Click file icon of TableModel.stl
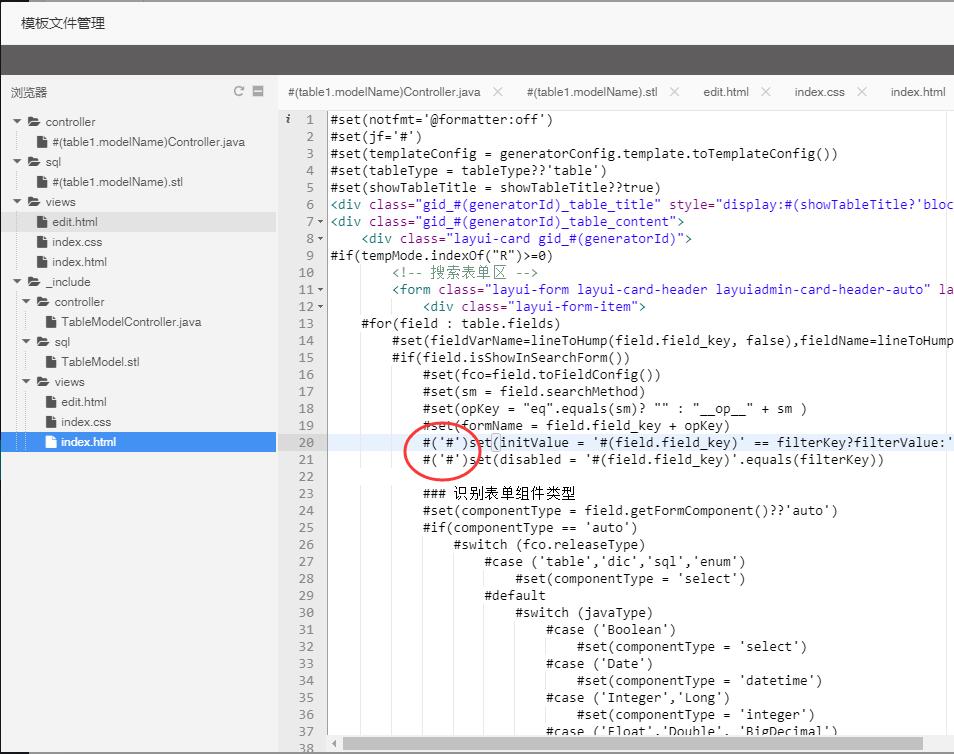Viewport: 954px width, 754px height. click(x=51, y=362)
